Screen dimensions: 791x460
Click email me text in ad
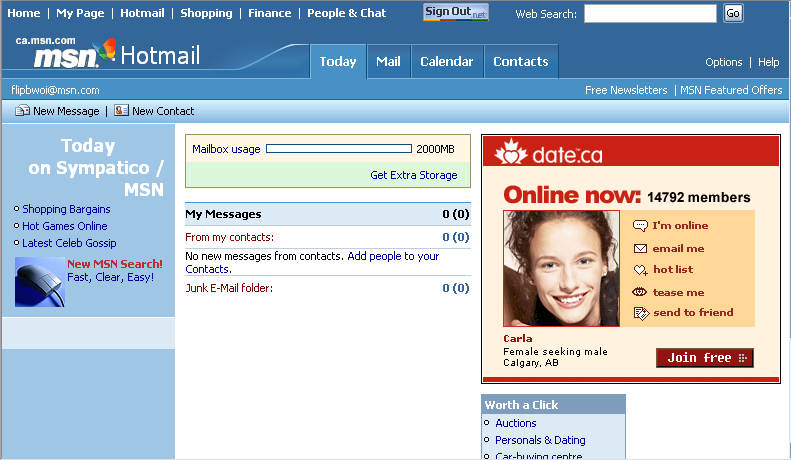(679, 248)
